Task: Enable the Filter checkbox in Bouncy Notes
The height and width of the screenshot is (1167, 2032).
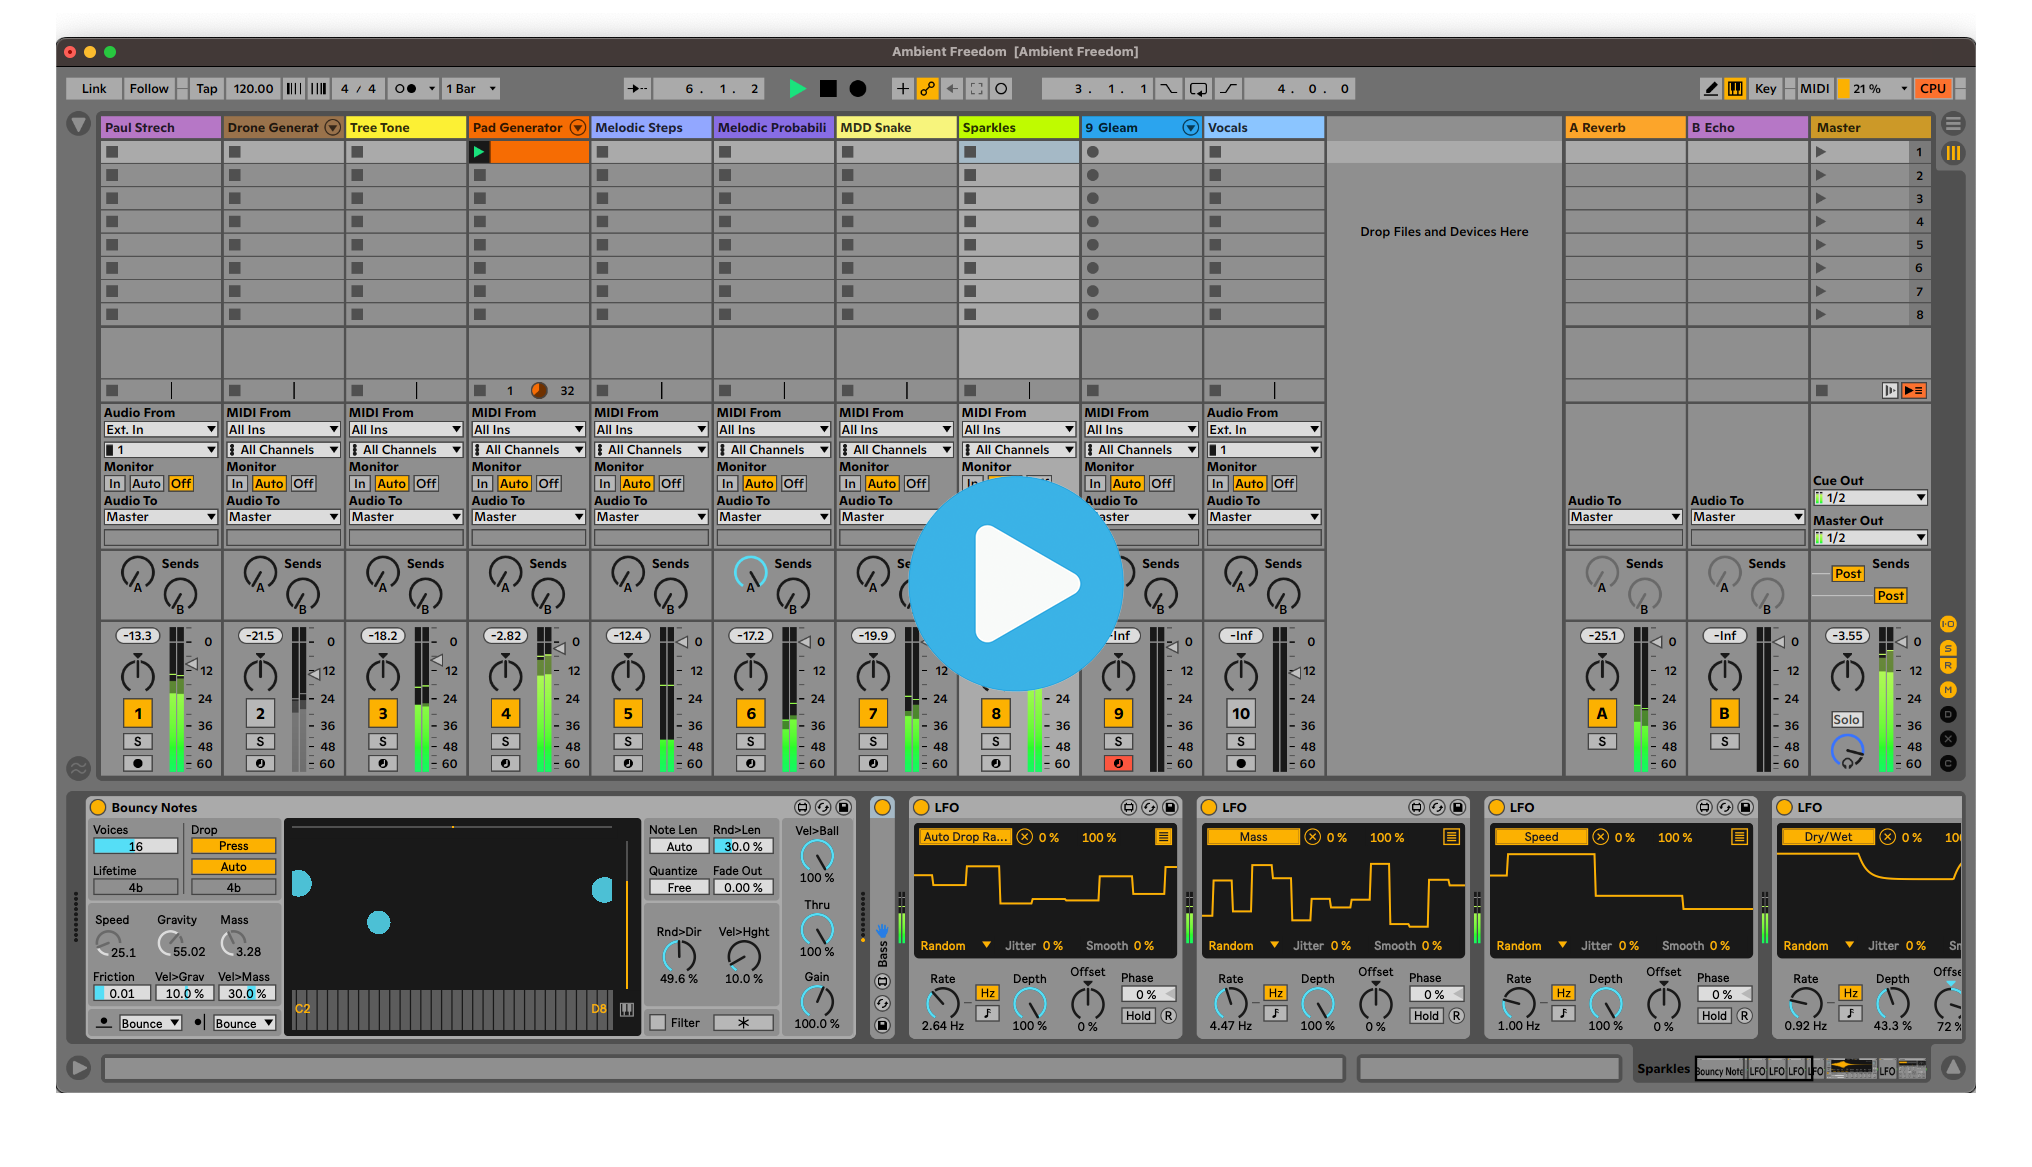Action: click(x=658, y=1022)
